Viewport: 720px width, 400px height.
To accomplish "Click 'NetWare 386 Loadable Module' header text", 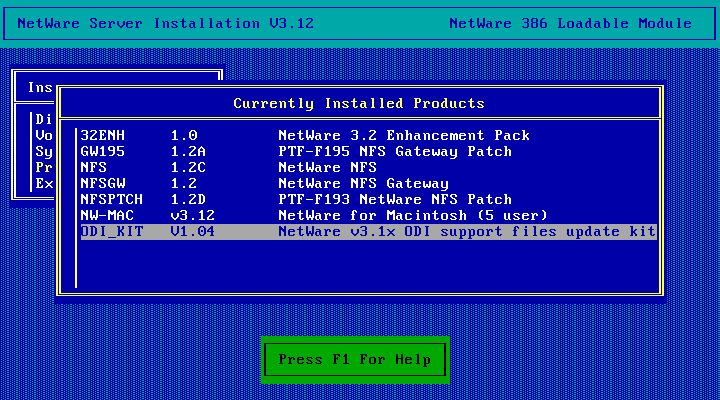I will point(570,23).
